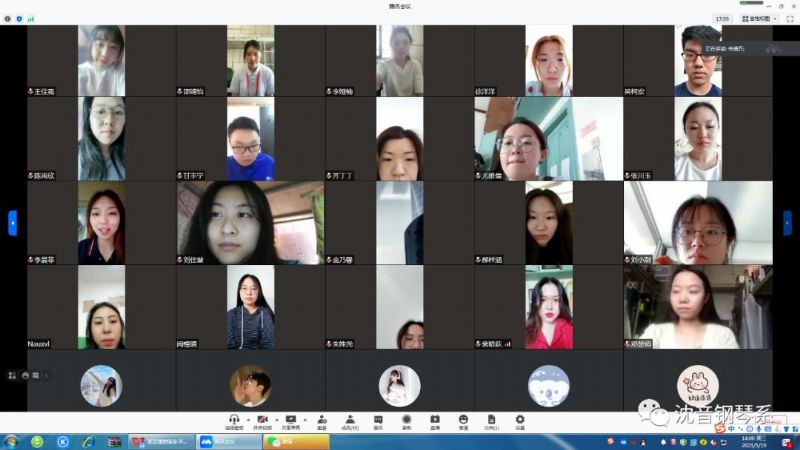Select the bunny avatar participant tile

tap(697, 385)
